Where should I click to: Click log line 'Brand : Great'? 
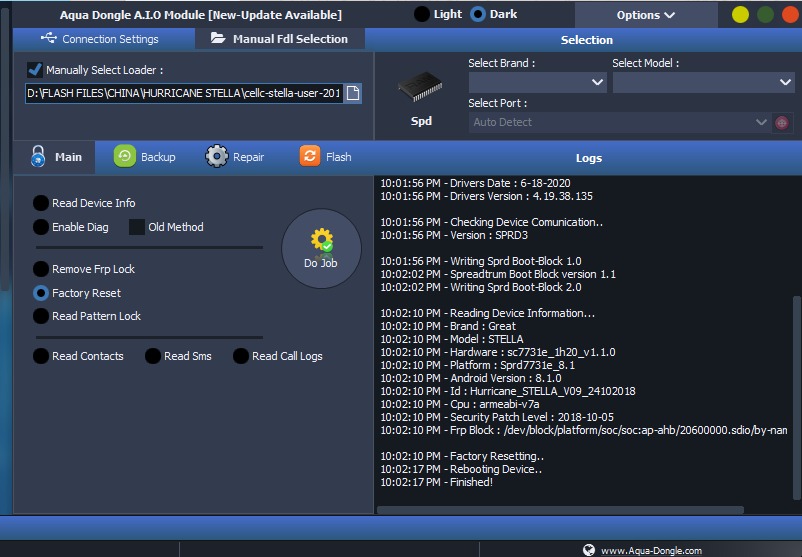[448, 326]
